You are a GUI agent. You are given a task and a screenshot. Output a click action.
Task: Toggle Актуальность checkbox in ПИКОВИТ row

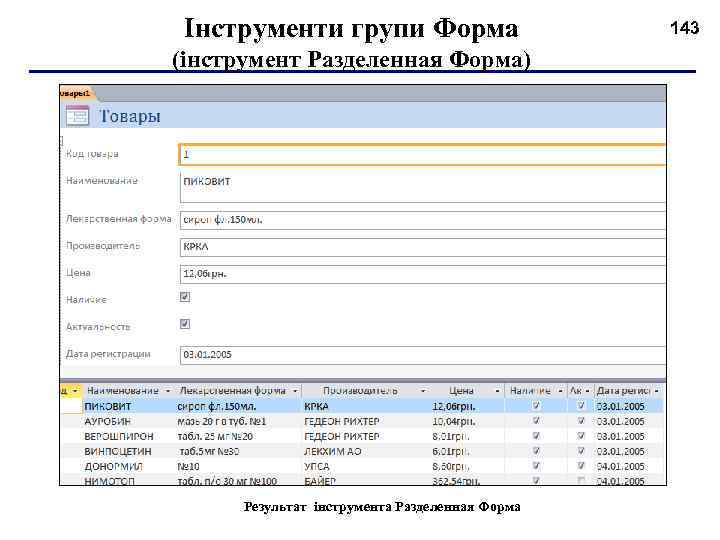coord(580,406)
